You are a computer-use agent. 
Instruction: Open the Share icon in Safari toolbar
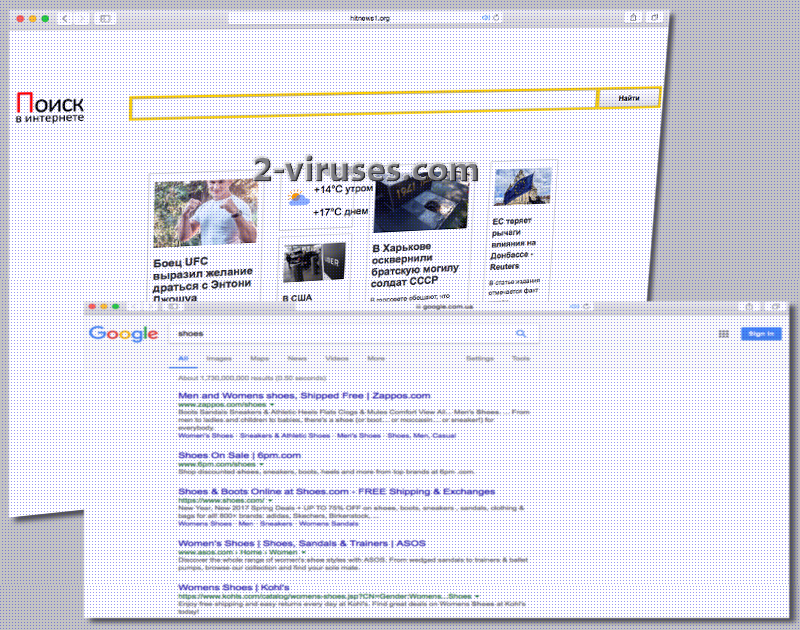pos(634,18)
